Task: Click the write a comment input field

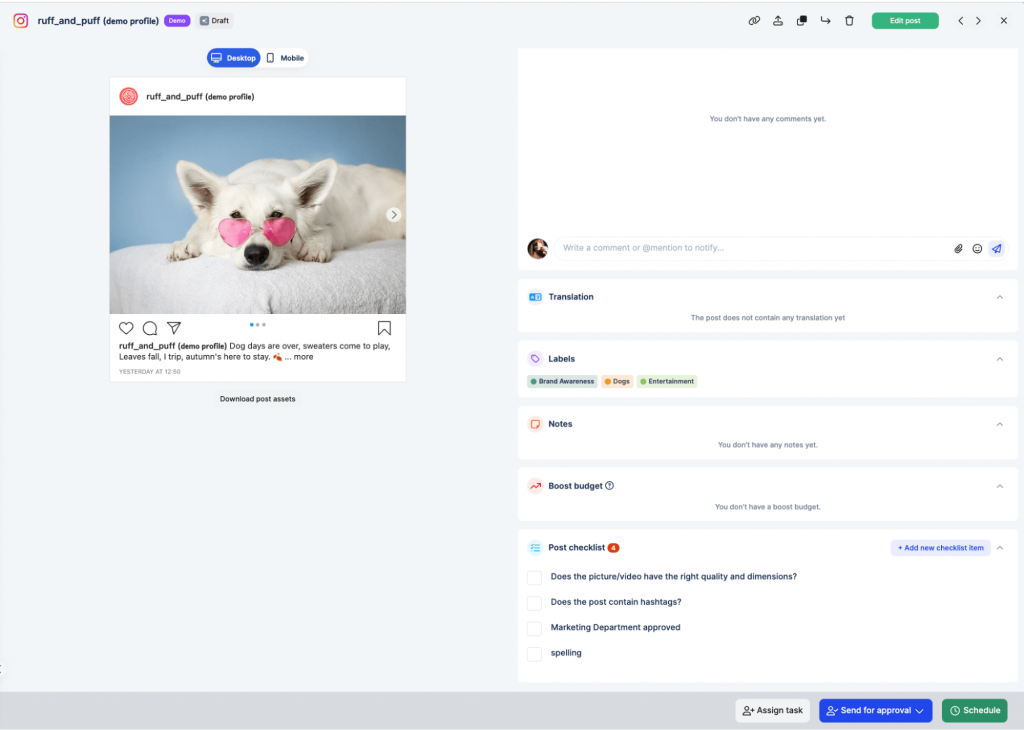Action: click(750, 248)
